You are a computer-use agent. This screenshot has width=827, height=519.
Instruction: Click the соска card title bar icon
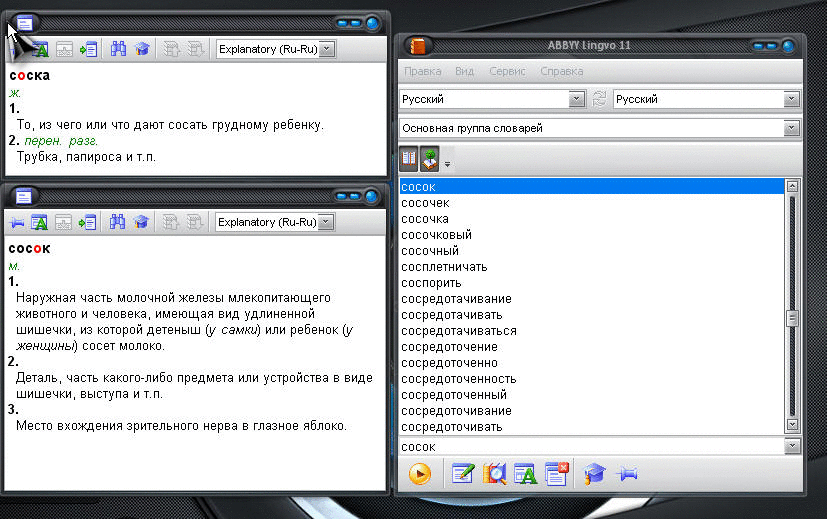pos(24,23)
